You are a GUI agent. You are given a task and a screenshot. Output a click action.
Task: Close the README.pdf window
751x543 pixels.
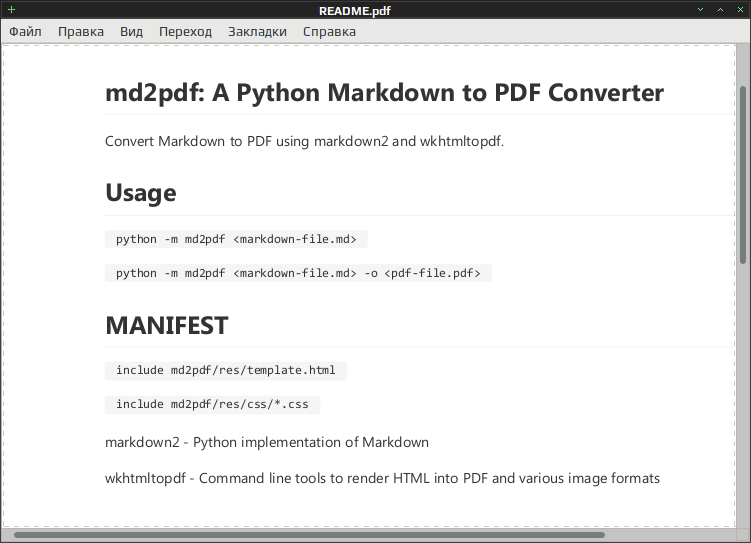740,10
